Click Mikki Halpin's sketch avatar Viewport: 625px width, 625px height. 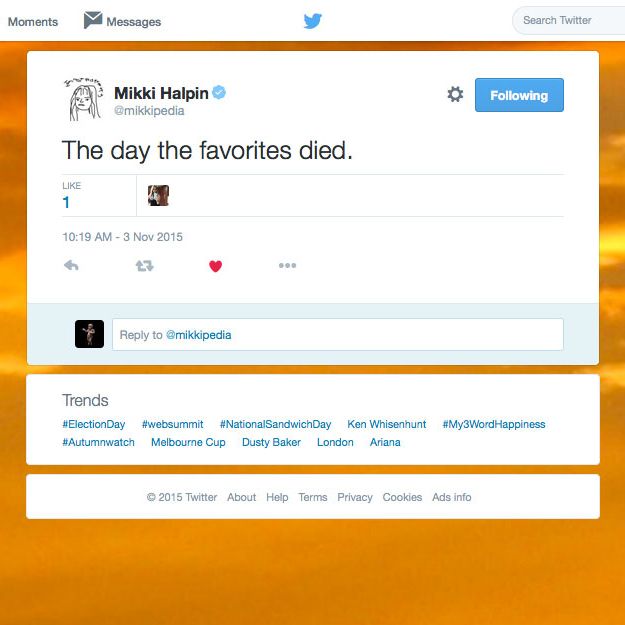(x=84, y=99)
